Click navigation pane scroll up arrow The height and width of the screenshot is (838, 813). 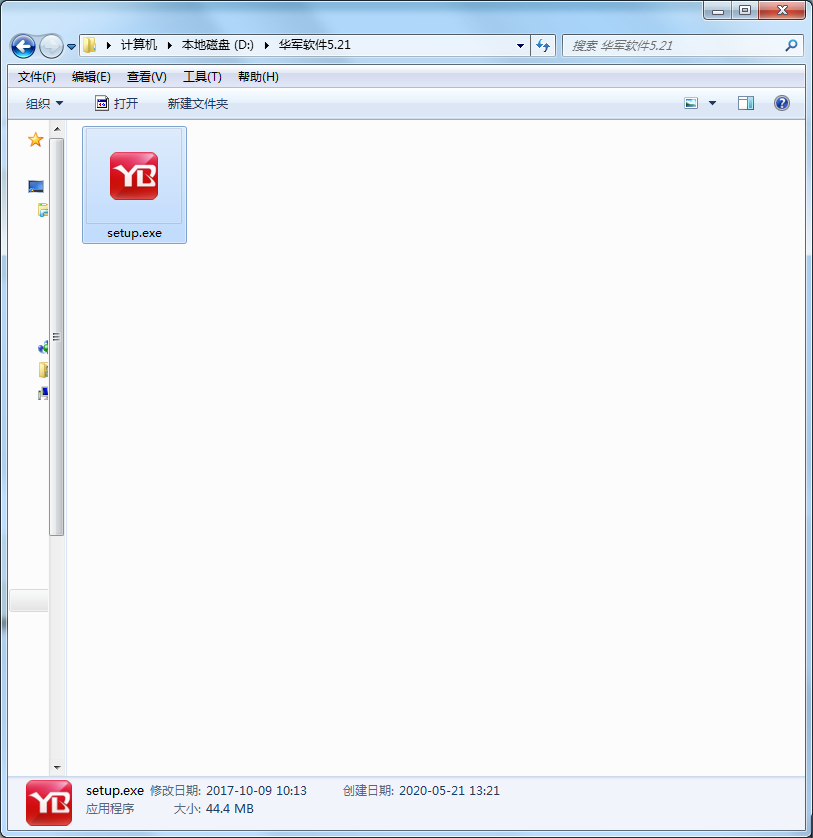coord(57,129)
